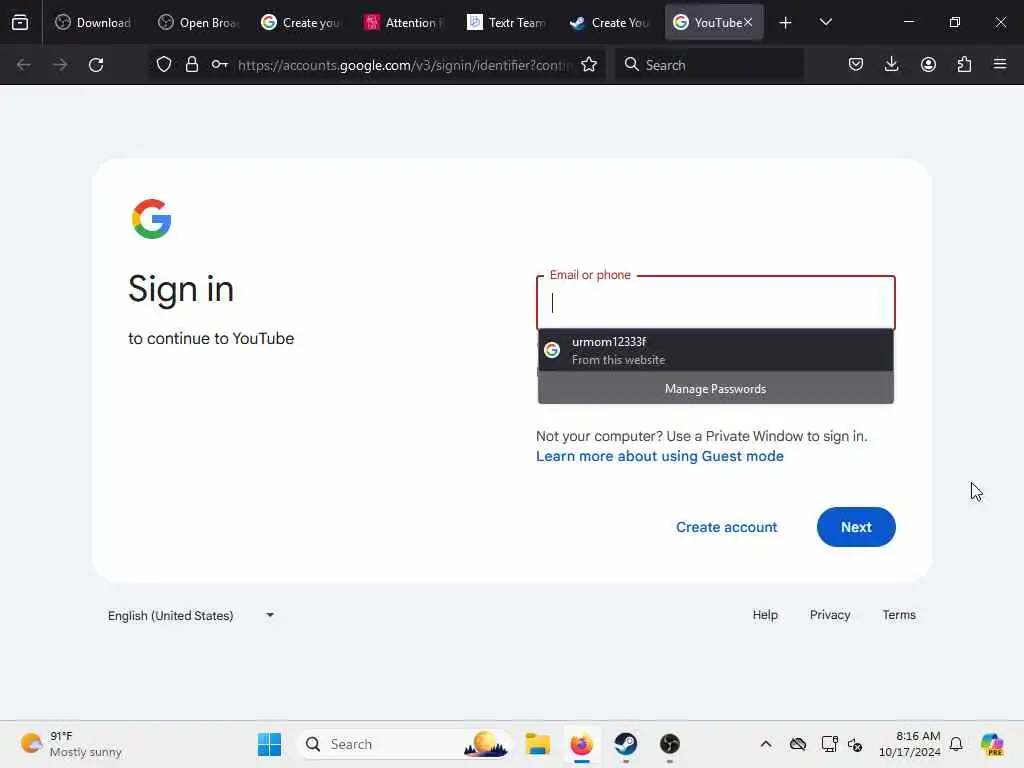1024x768 pixels.
Task: Switch to the Download tab
Action: [93, 22]
